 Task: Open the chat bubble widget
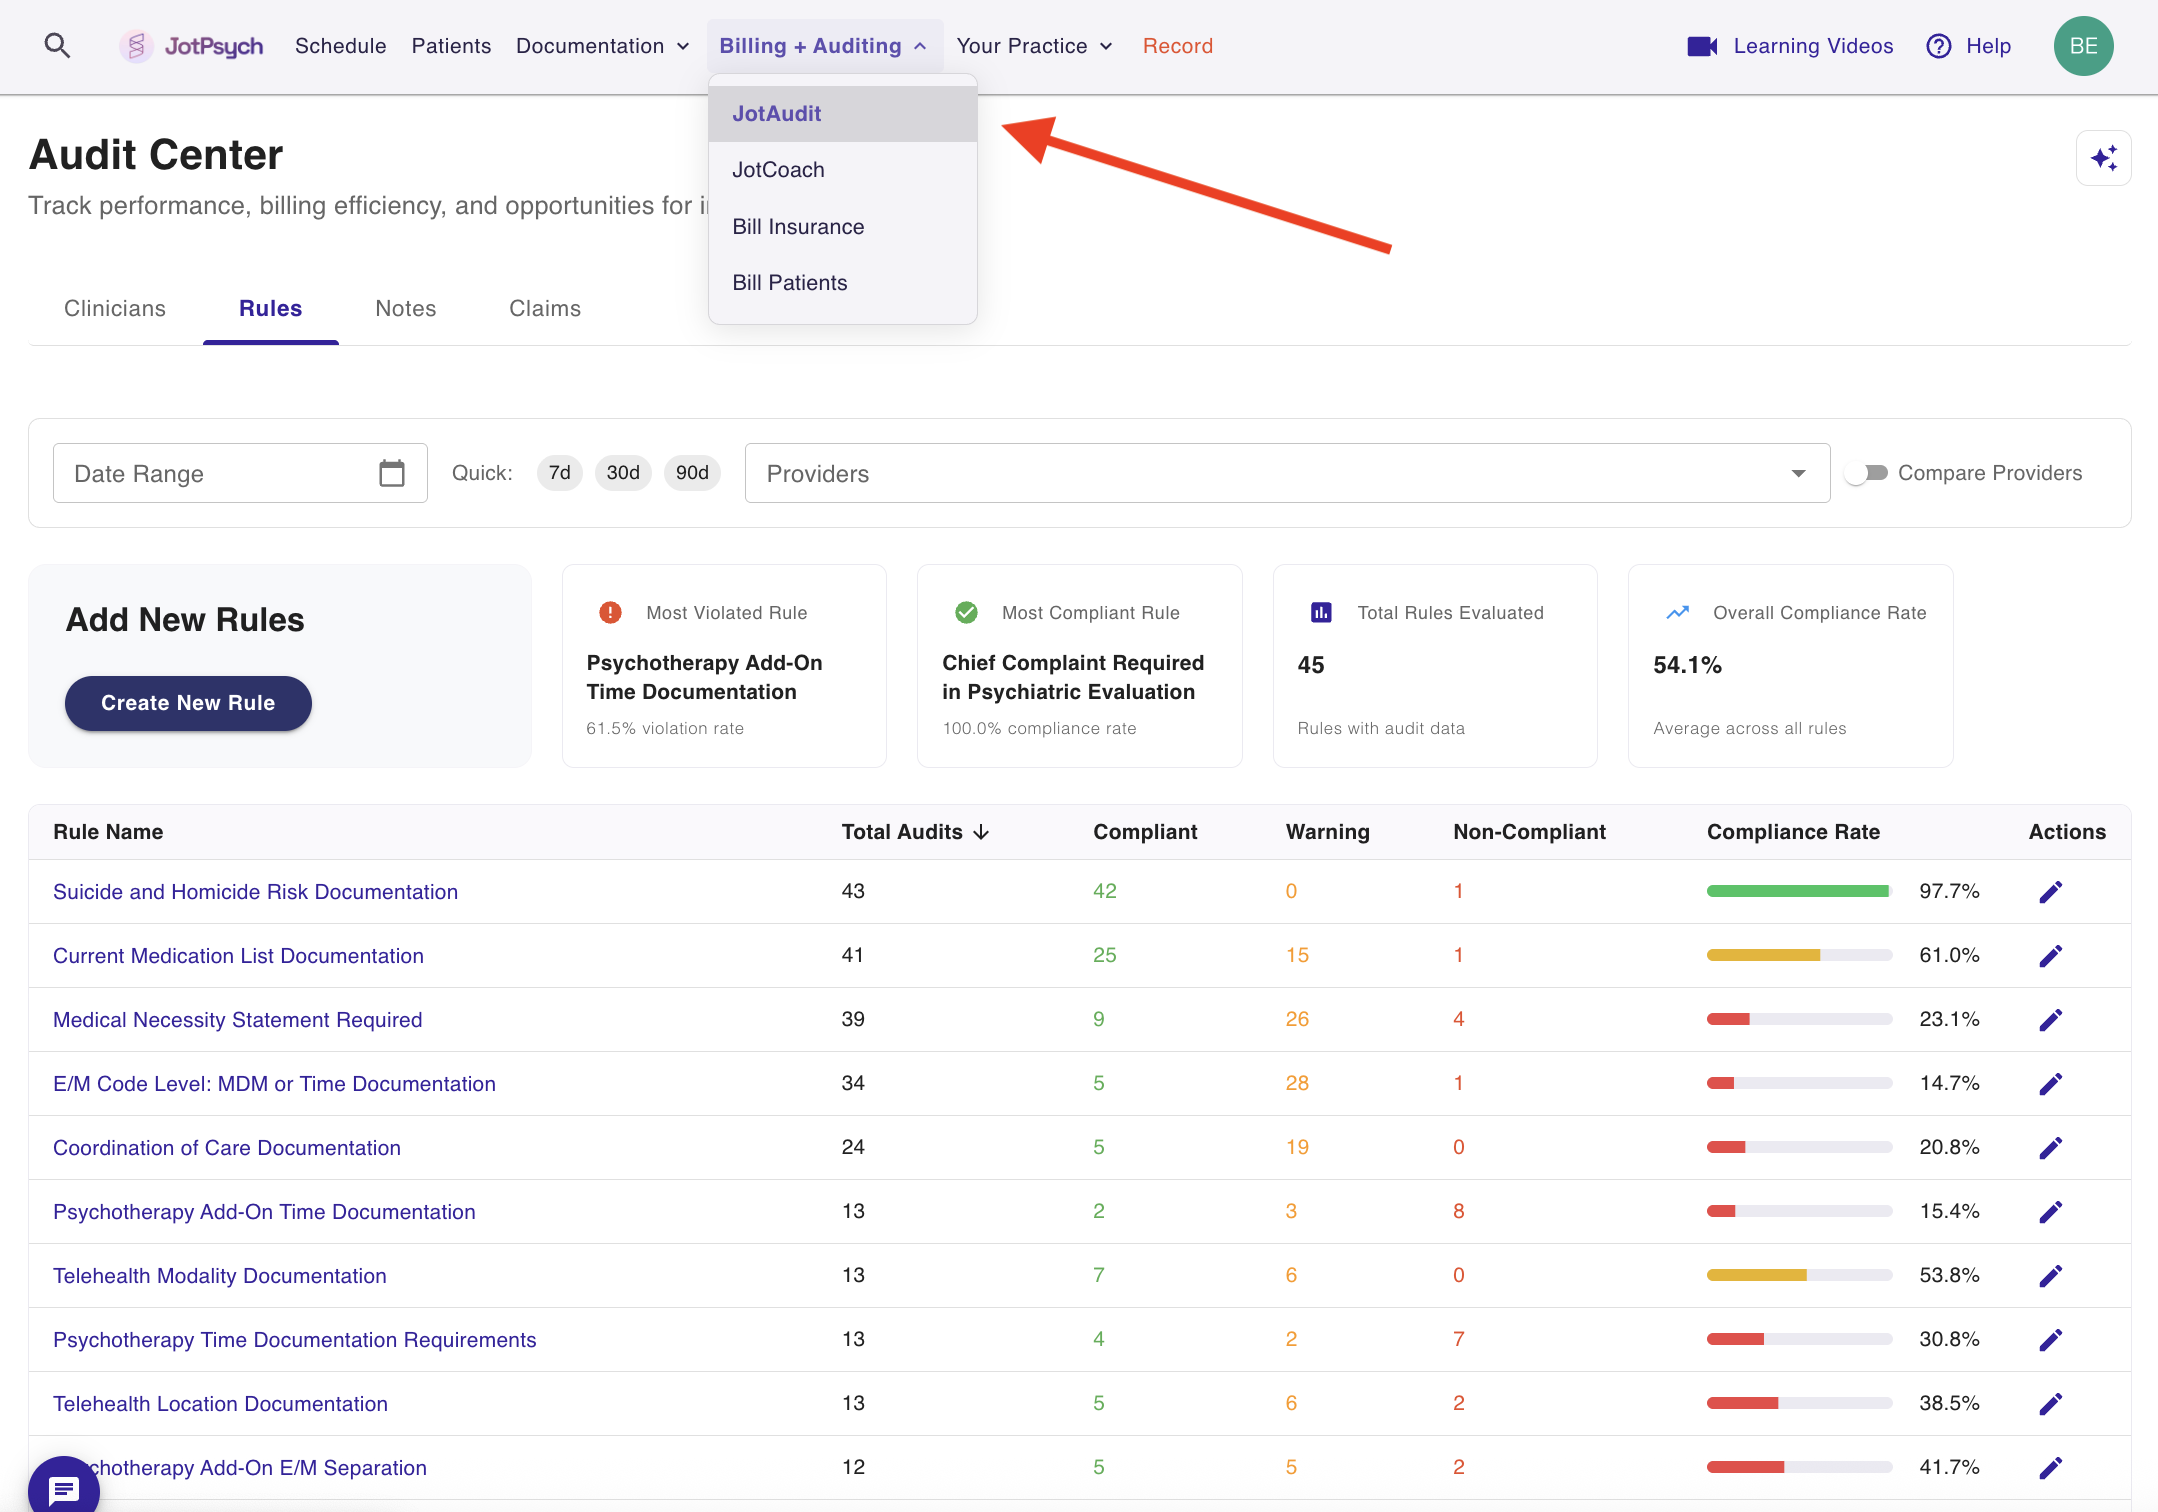63,1488
